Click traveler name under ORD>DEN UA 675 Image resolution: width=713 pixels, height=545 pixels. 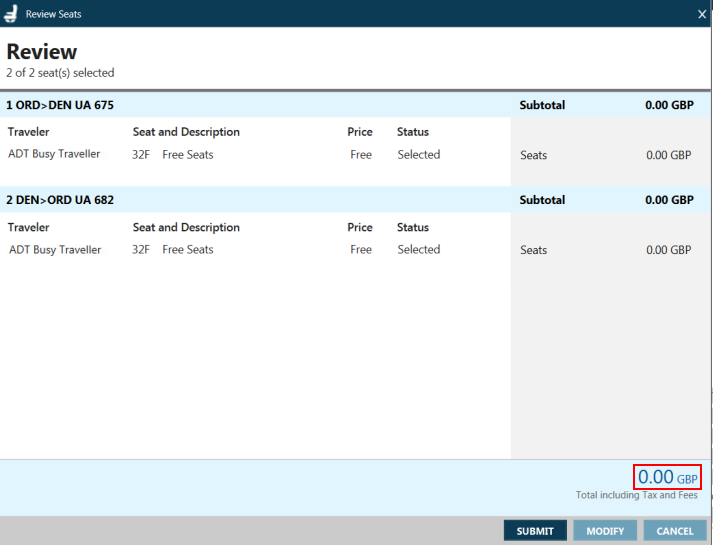55,155
